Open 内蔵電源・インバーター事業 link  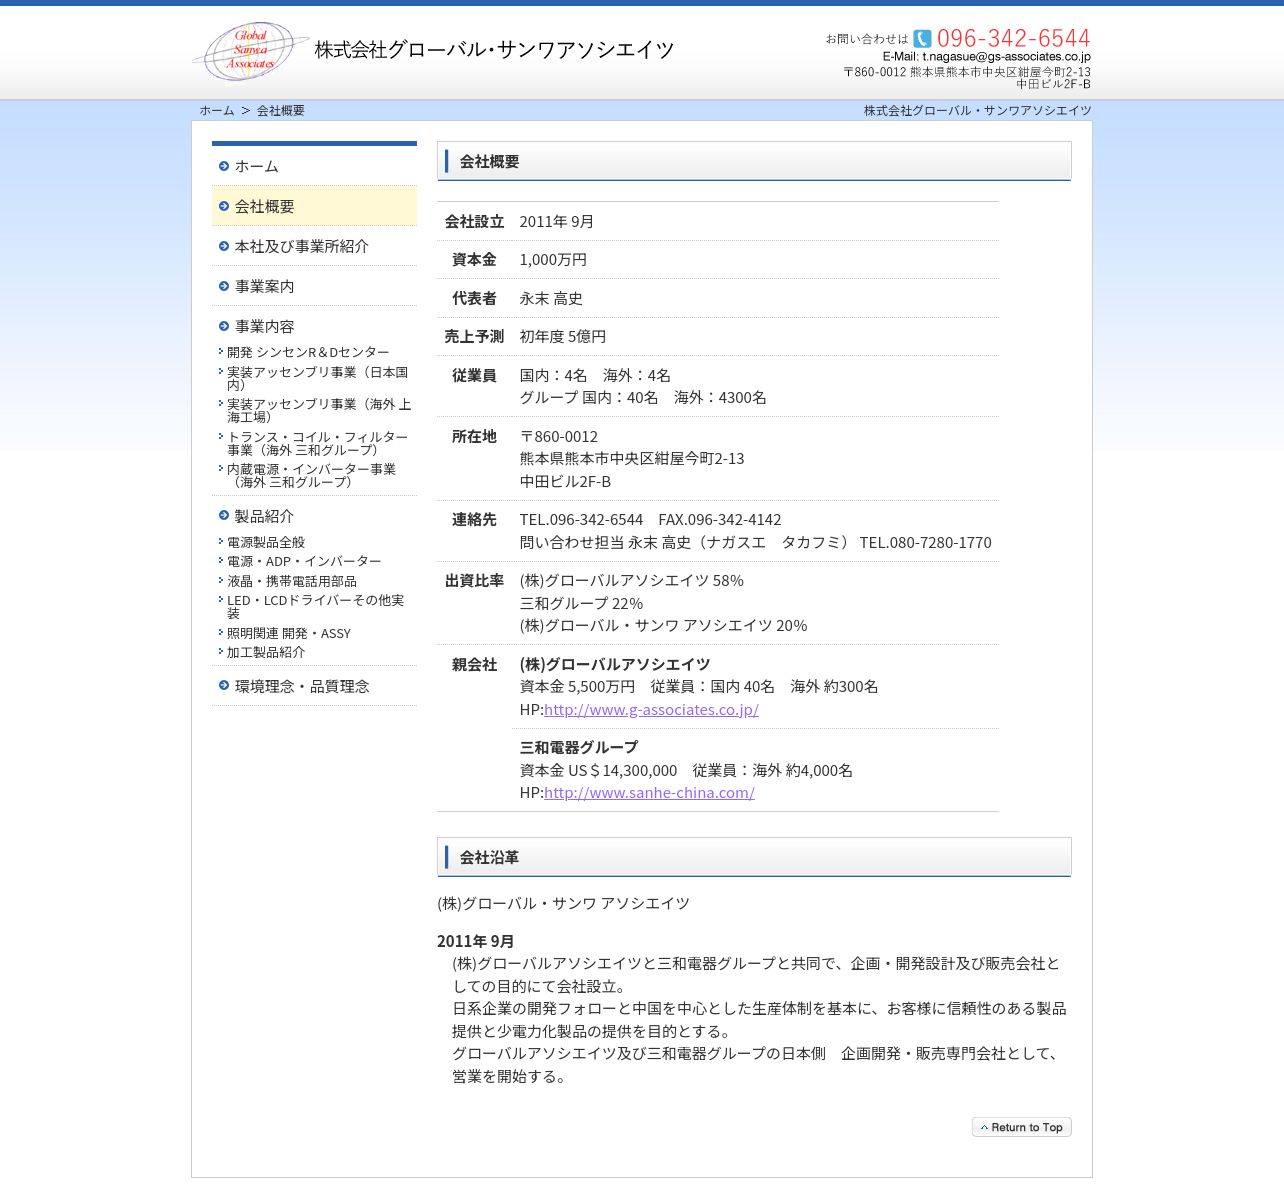pos(311,475)
